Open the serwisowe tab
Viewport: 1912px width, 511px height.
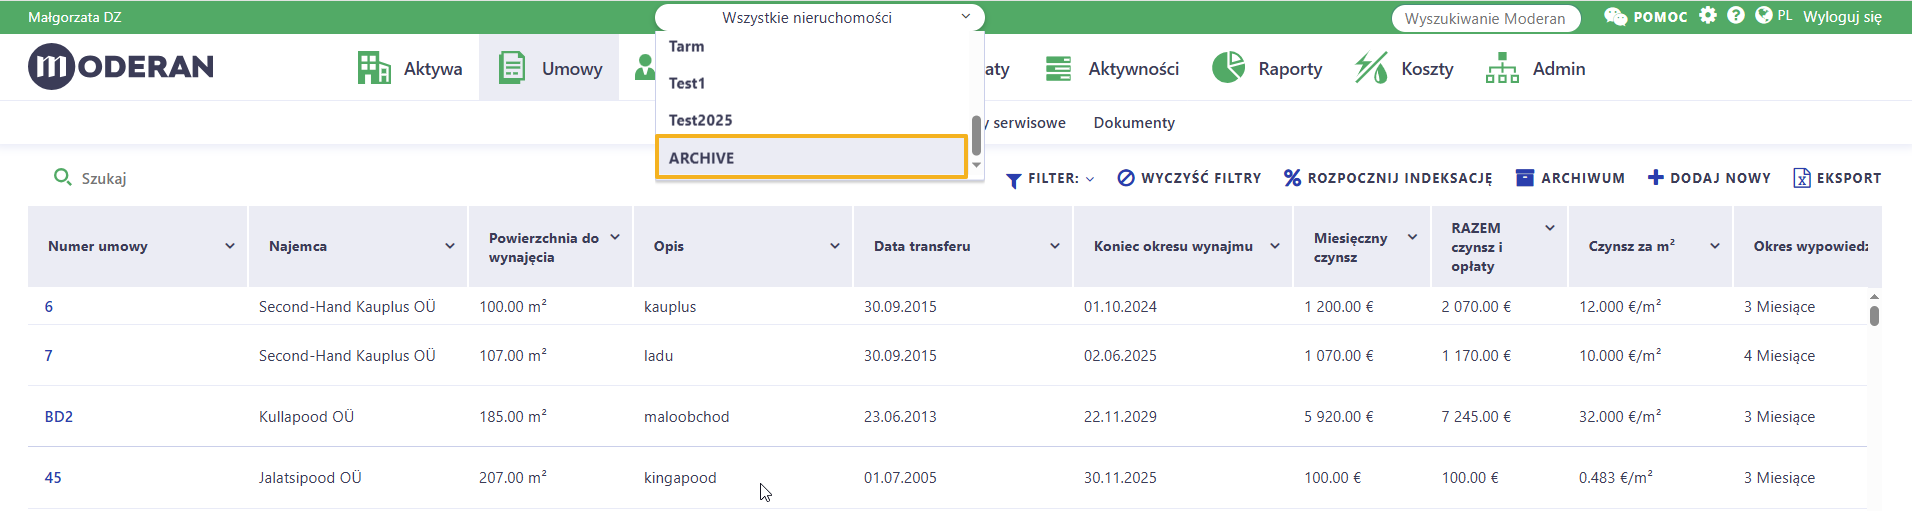(x=1029, y=122)
